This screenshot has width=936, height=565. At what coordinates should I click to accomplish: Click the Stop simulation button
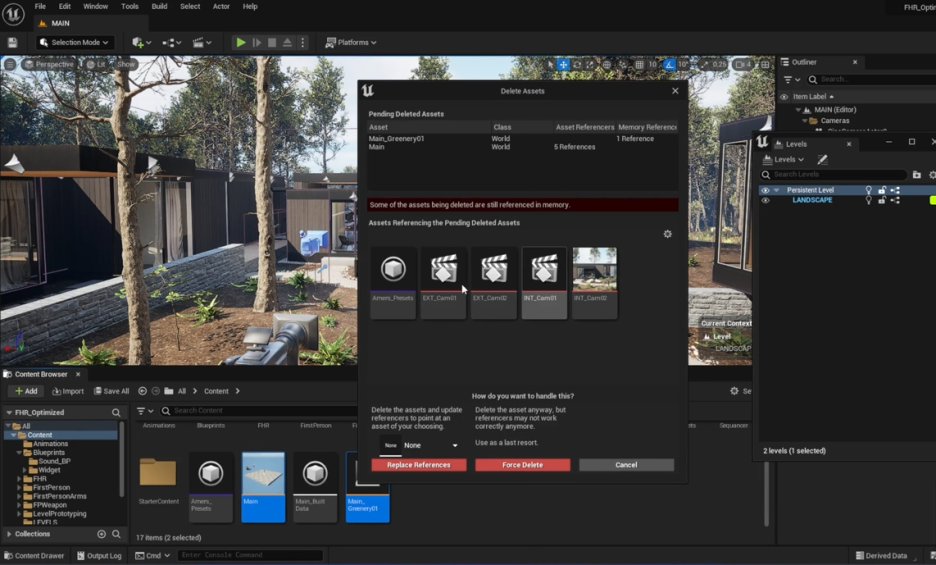[x=272, y=42]
